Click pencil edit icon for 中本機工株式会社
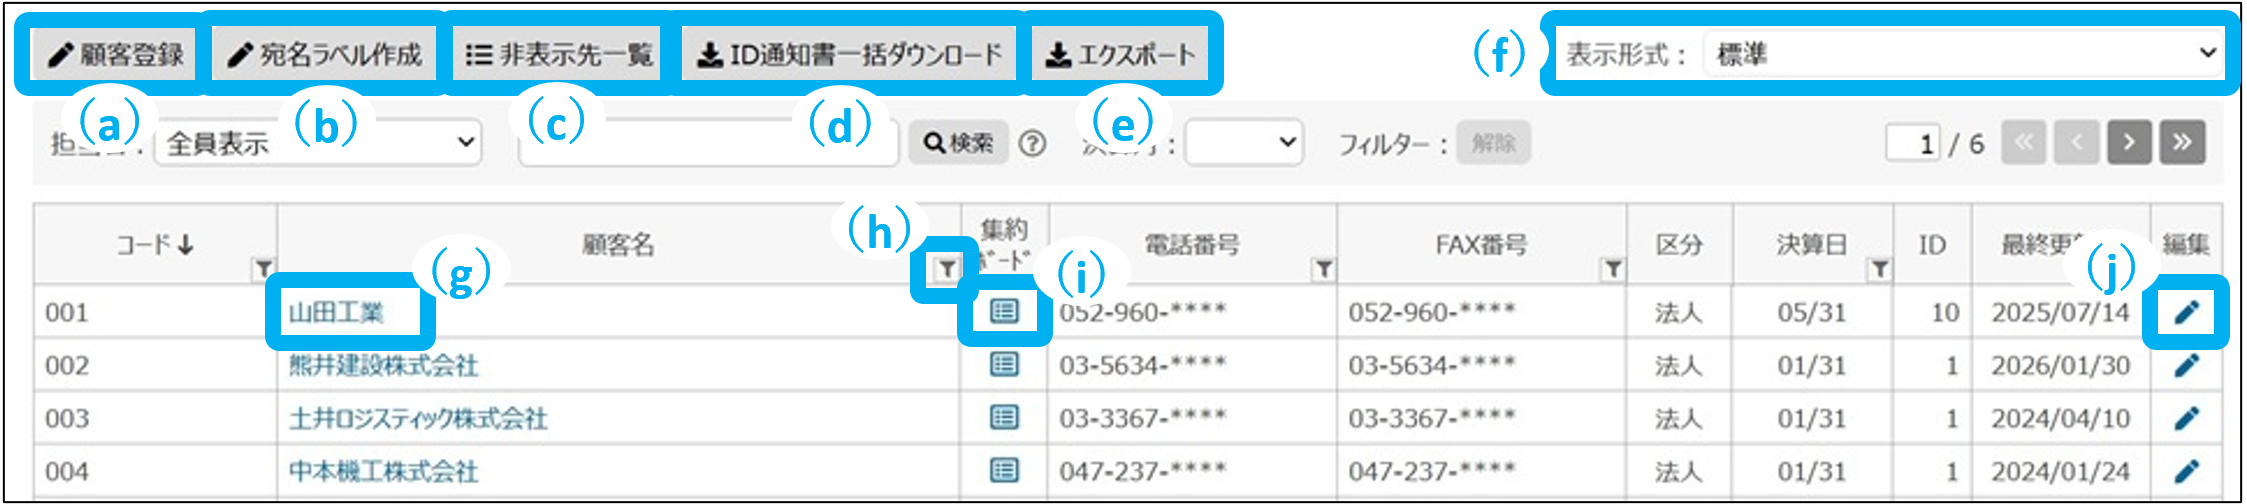The width and height of the screenshot is (2247, 504). [2186, 471]
